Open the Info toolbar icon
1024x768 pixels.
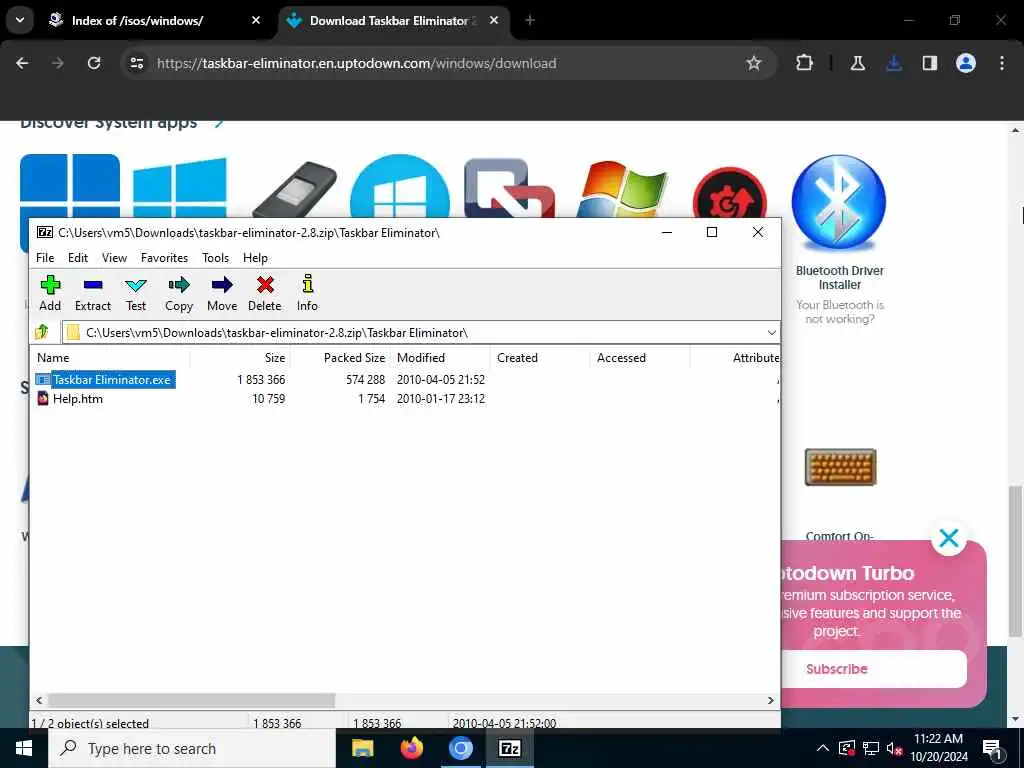tap(308, 293)
